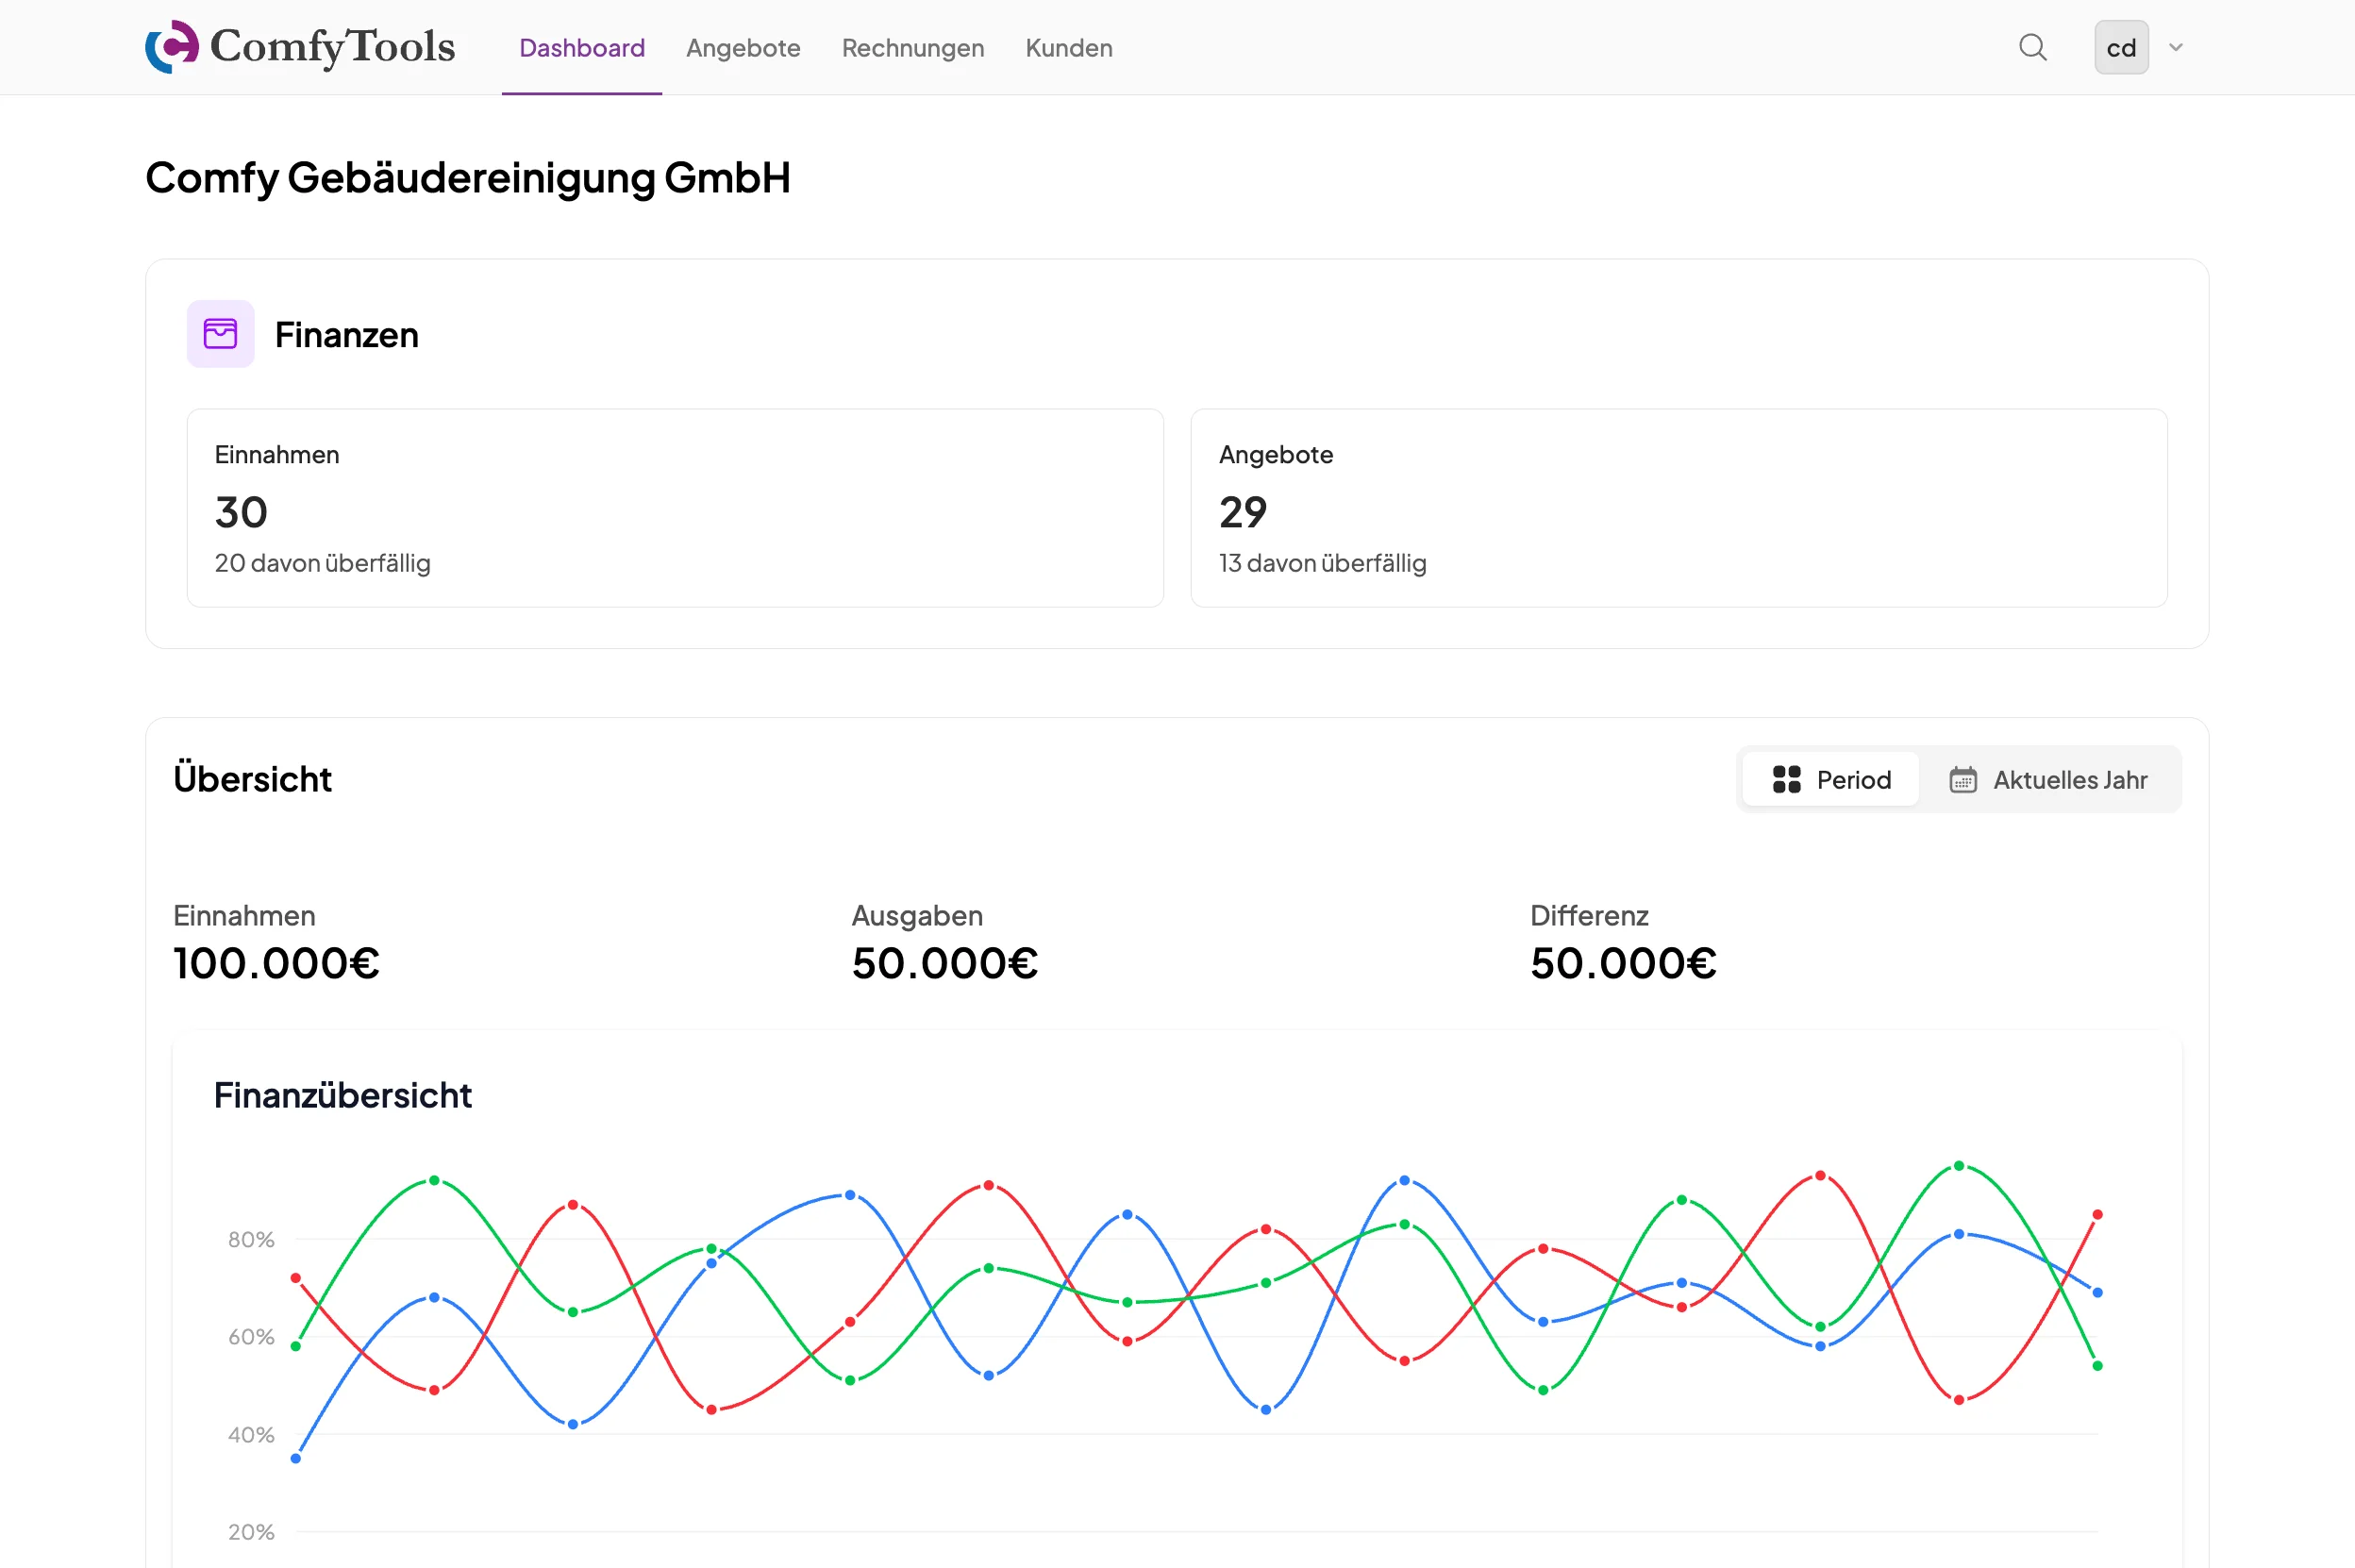The width and height of the screenshot is (2355, 1568).
Task: Click the ComfyTools logo icon
Action: click(x=172, y=47)
